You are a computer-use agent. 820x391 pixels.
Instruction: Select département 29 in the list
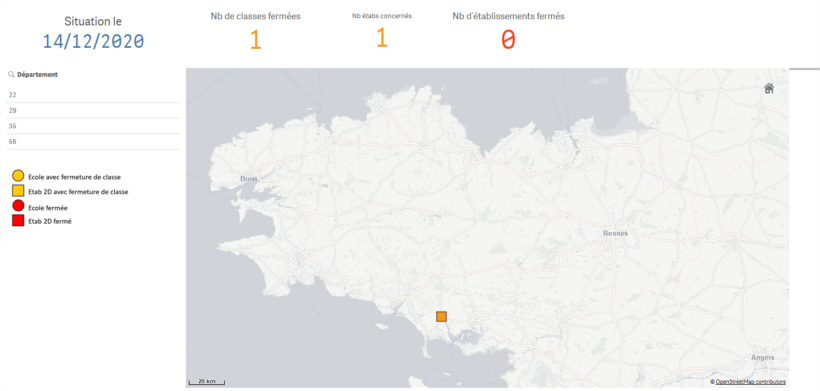(x=93, y=110)
